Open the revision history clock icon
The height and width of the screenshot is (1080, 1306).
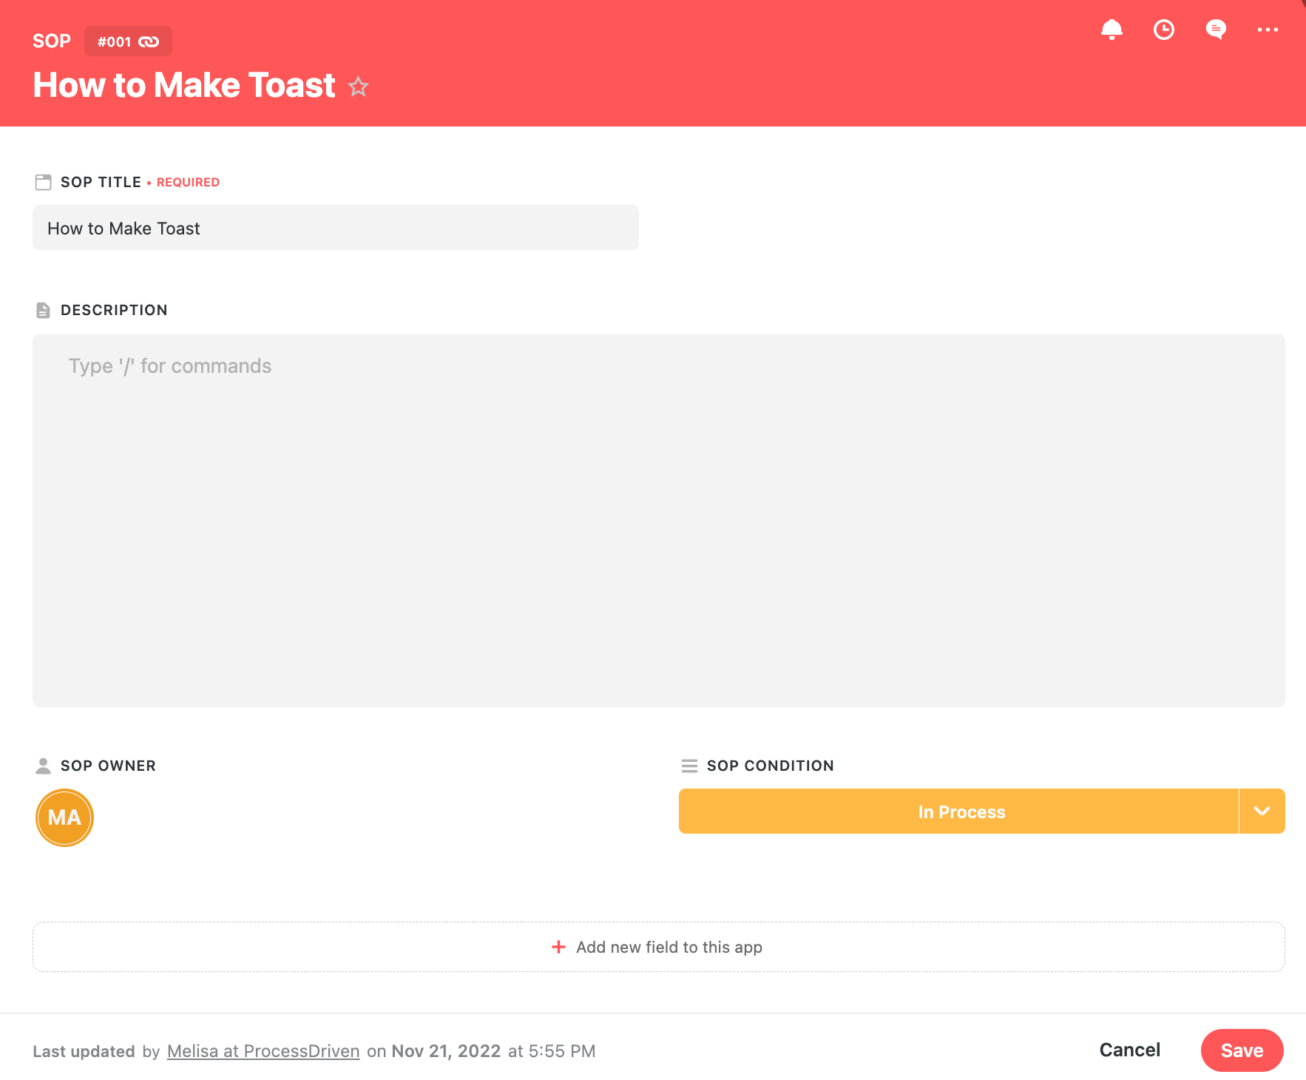pyautogui.click(x=1164, y=30)
